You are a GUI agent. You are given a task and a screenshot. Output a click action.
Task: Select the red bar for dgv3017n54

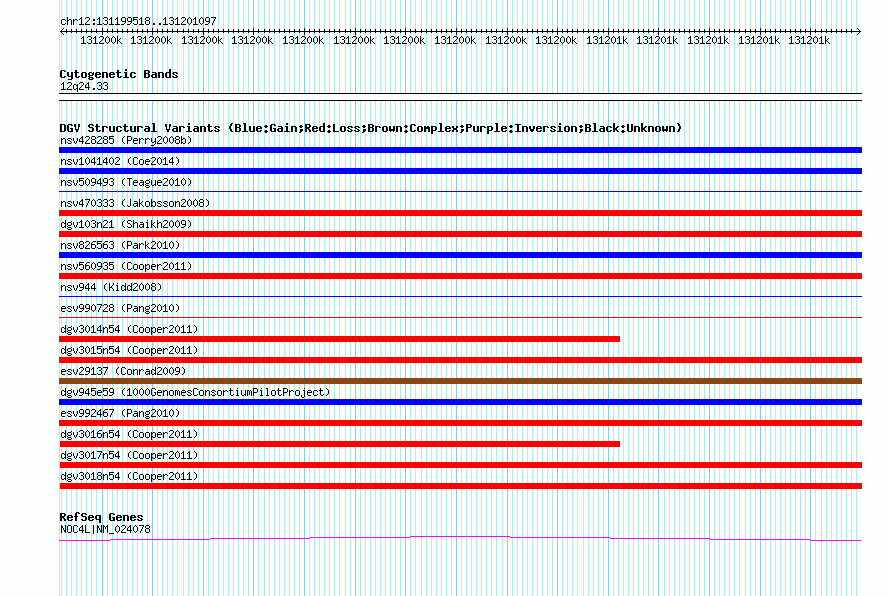pos(460,465)
